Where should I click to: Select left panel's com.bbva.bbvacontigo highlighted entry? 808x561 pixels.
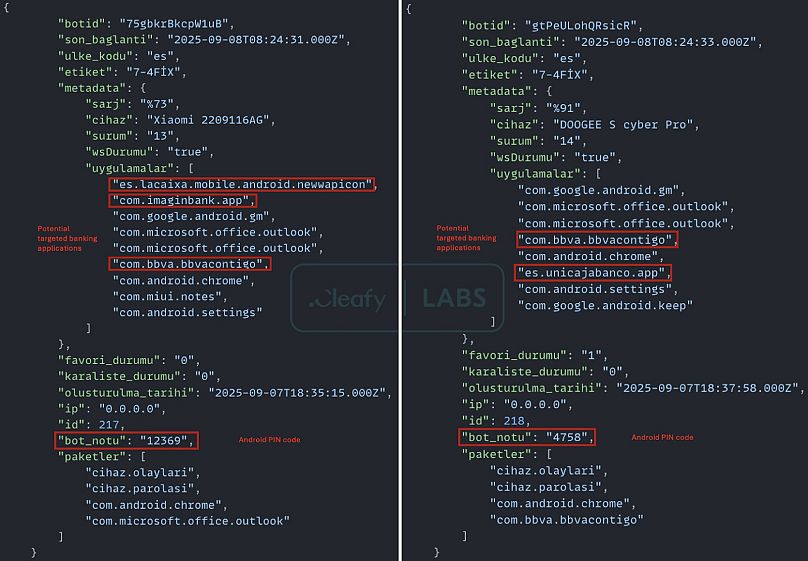(190, 264)
